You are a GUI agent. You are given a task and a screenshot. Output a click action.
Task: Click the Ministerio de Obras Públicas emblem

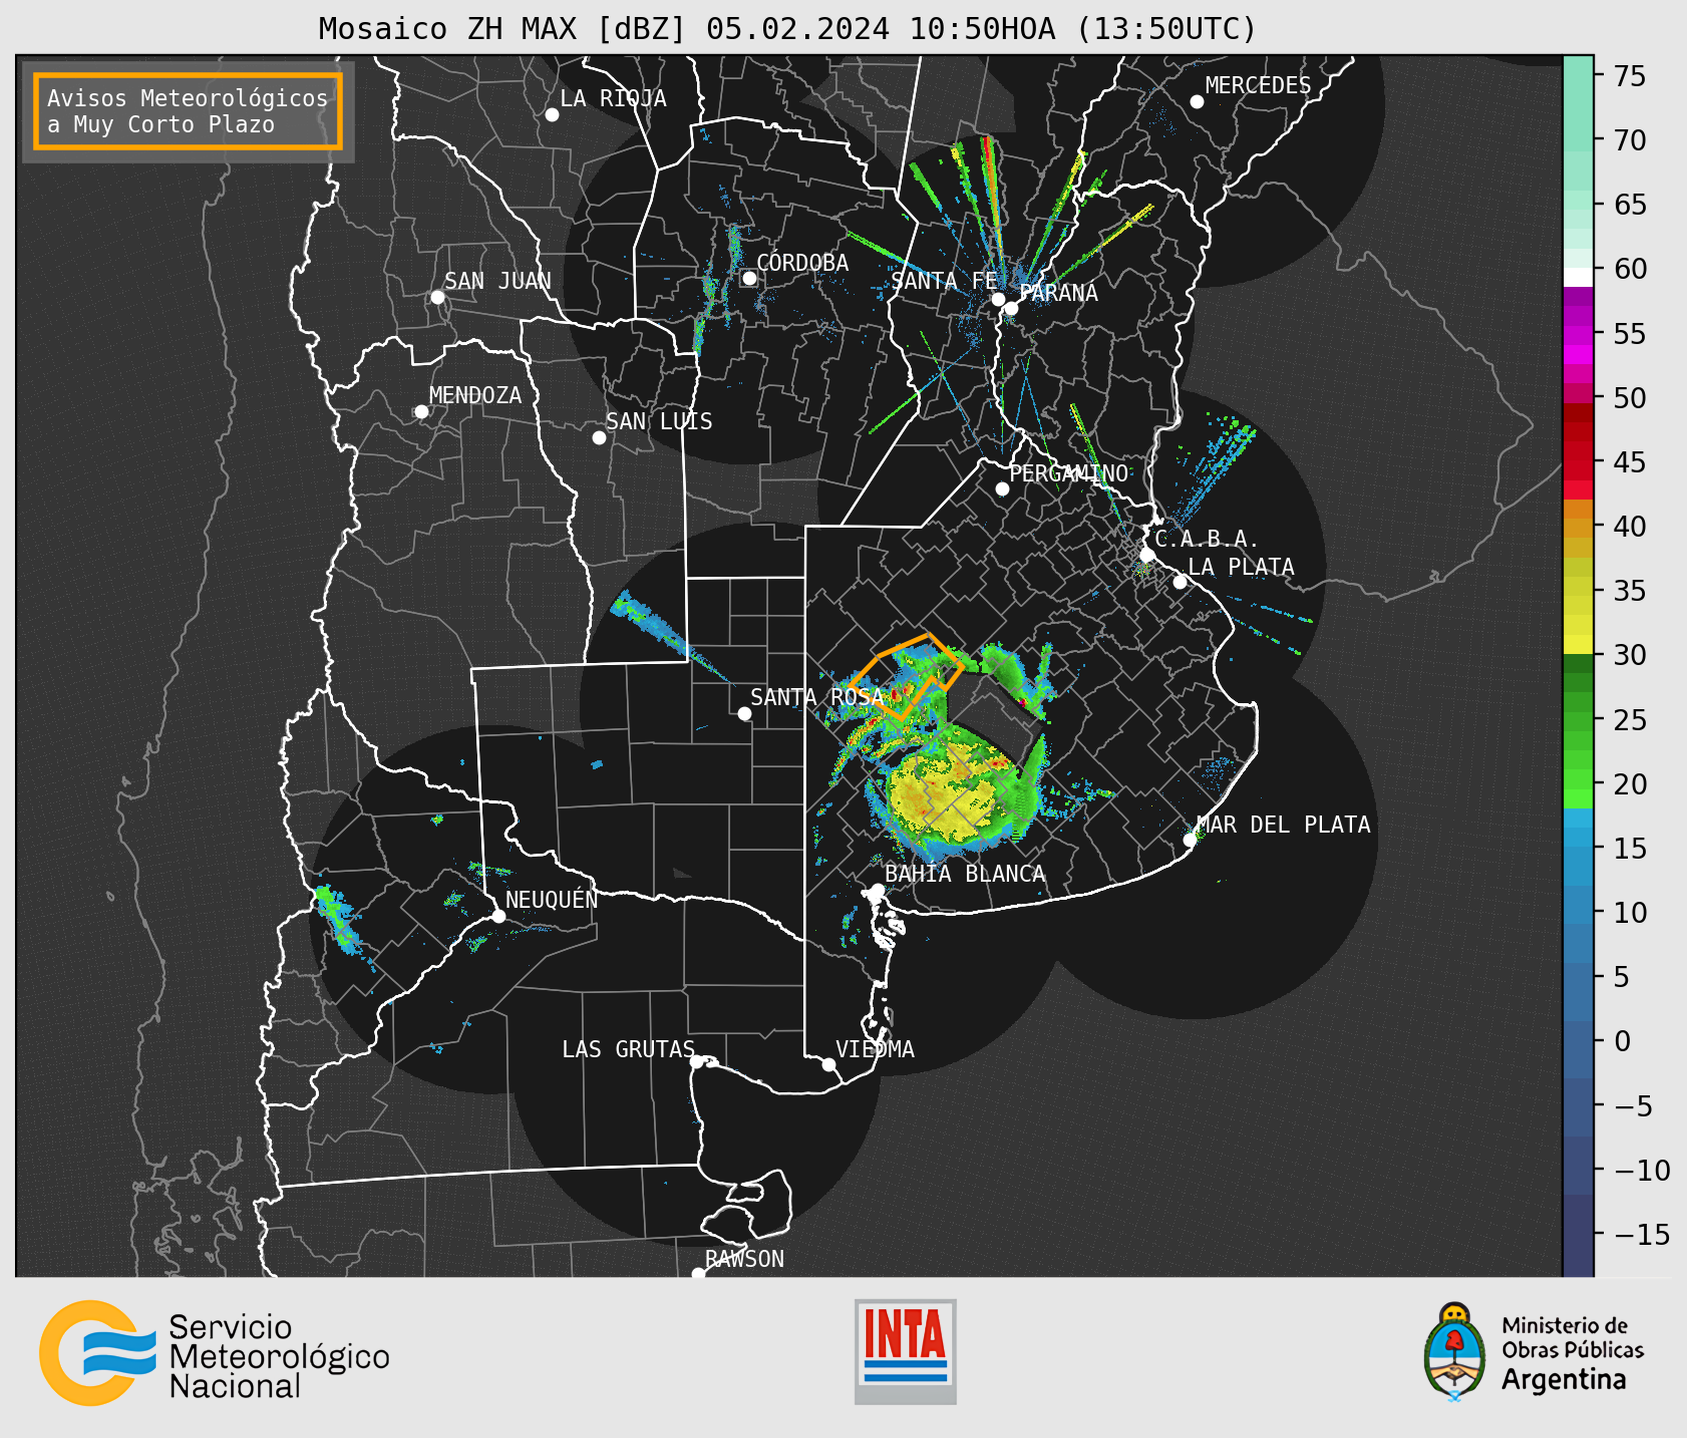[1455, 1352]
